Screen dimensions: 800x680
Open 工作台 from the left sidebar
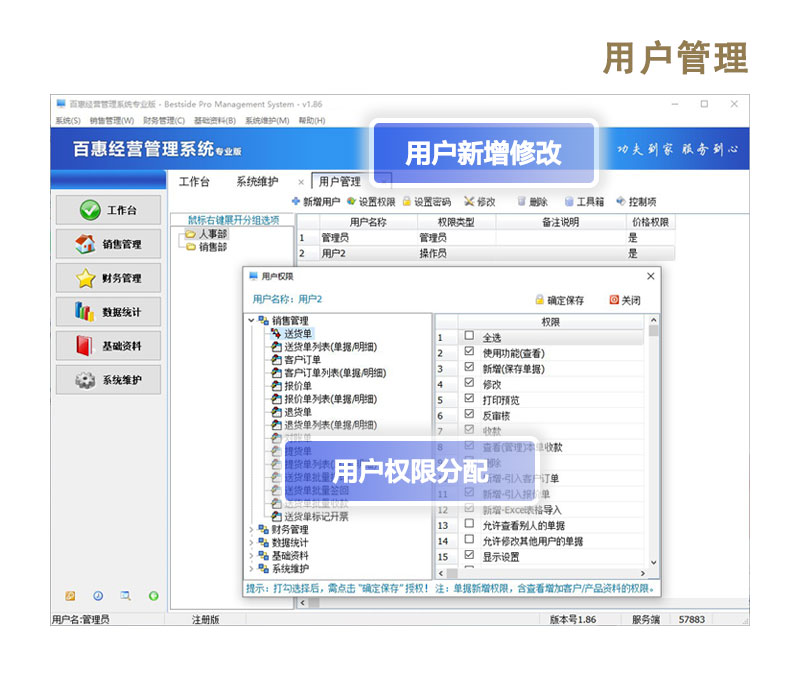[108, 210]
